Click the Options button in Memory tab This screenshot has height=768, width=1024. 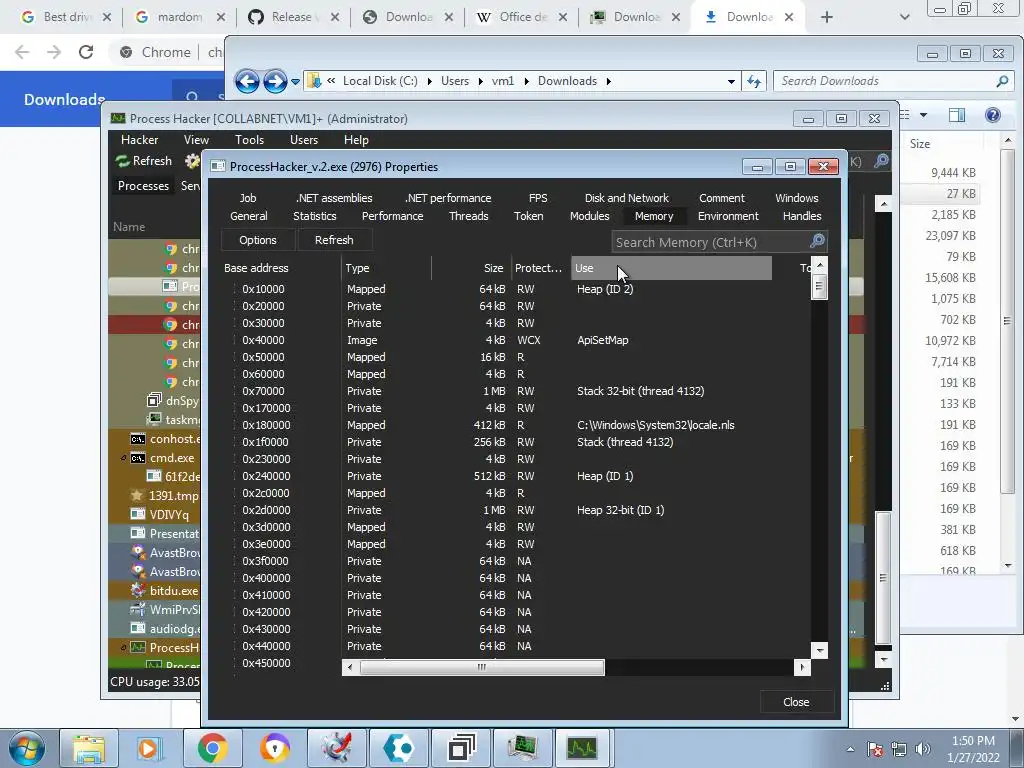click(258, 240)
